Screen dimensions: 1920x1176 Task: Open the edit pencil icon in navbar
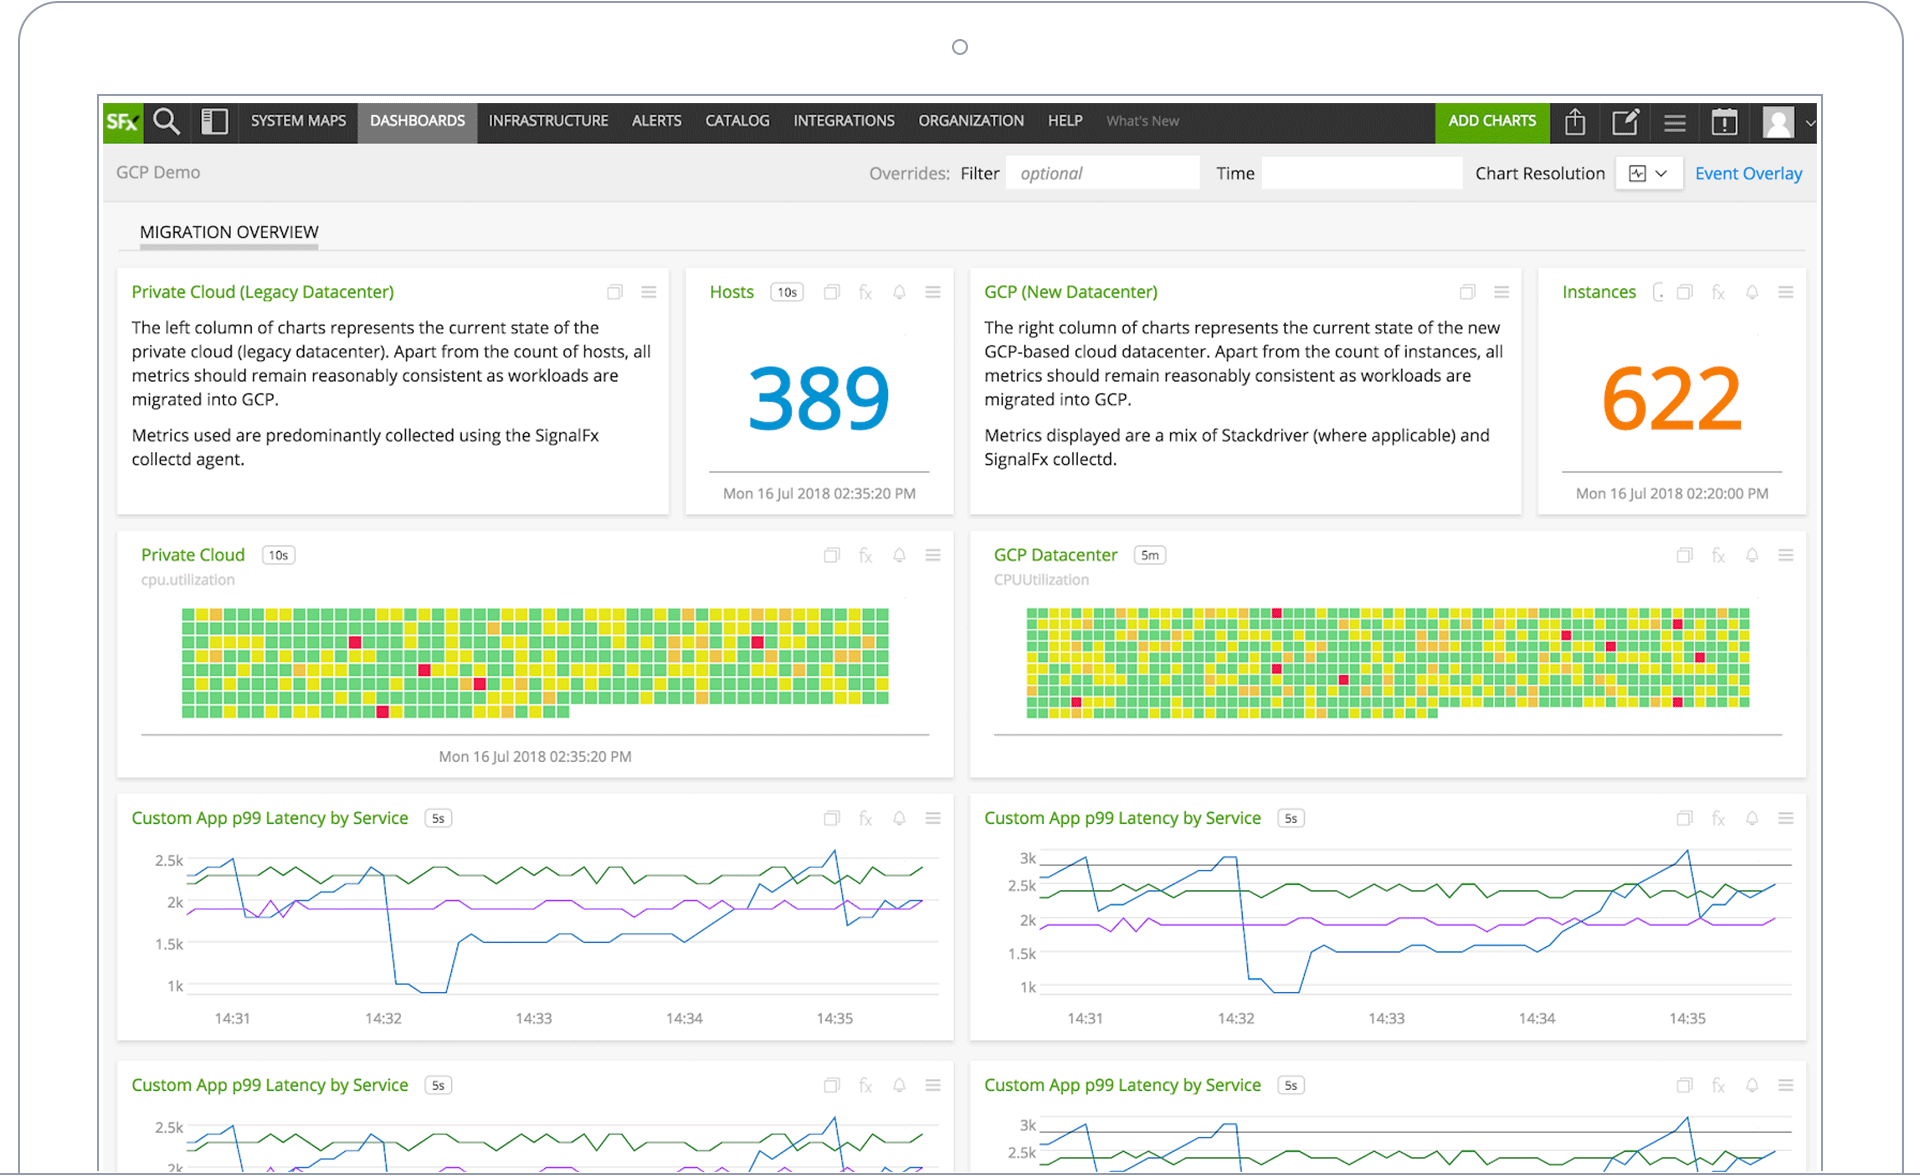point(1625,122)
